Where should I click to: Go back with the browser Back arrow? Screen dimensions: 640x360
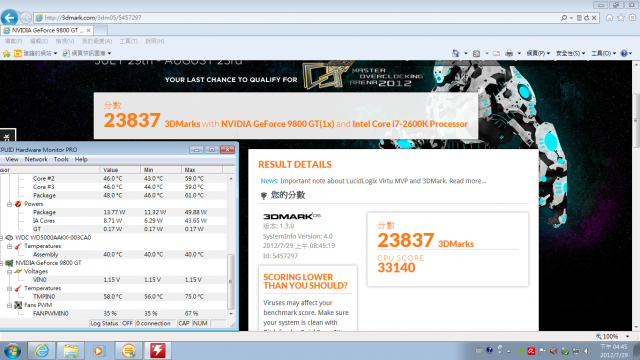pyautogui.click(x=9, y=18)
